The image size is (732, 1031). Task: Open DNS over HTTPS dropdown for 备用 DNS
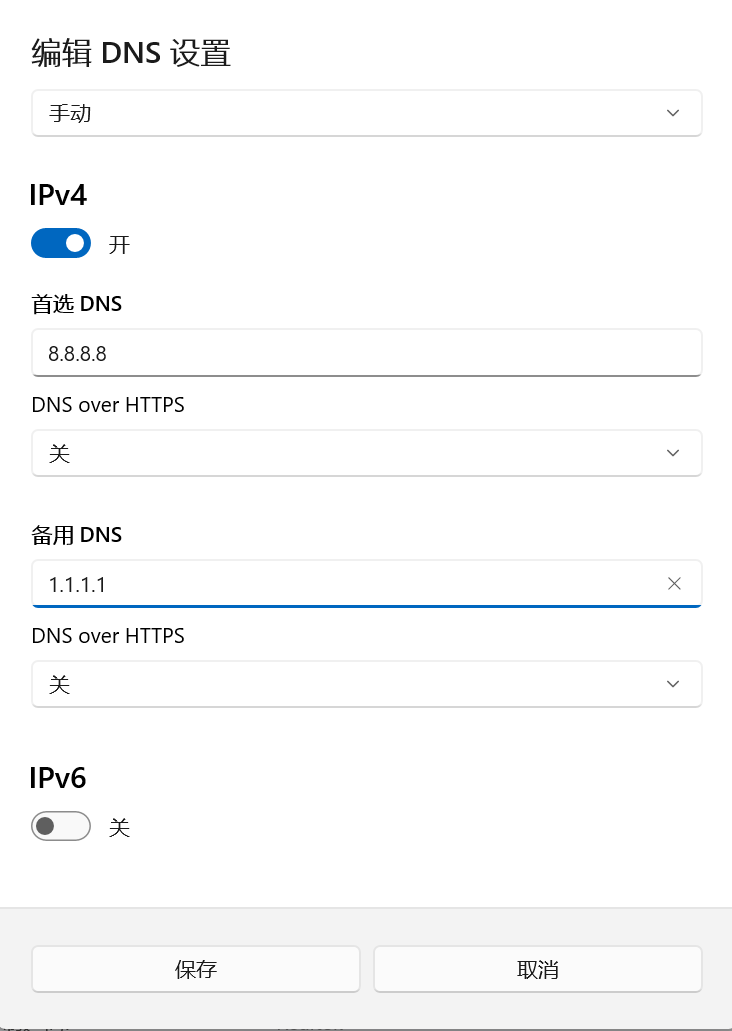pos(366,684)
